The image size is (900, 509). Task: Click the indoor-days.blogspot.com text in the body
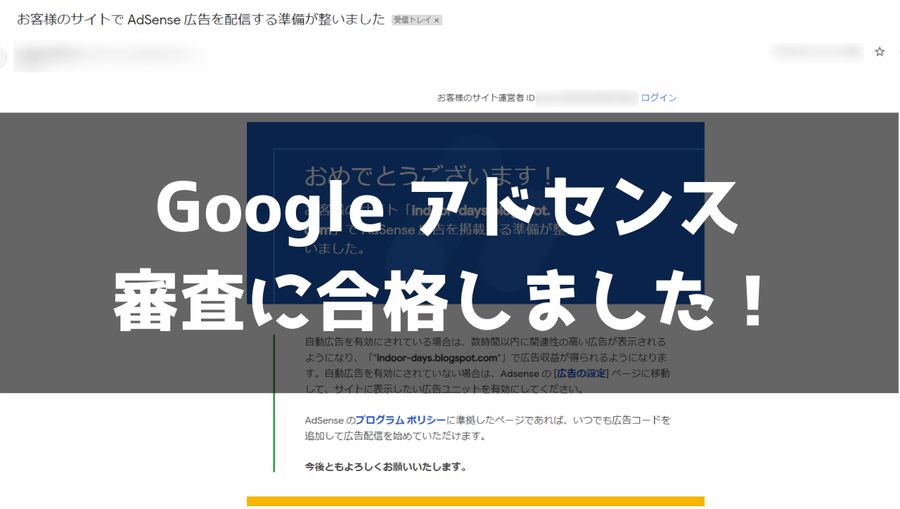click(437, 358)
